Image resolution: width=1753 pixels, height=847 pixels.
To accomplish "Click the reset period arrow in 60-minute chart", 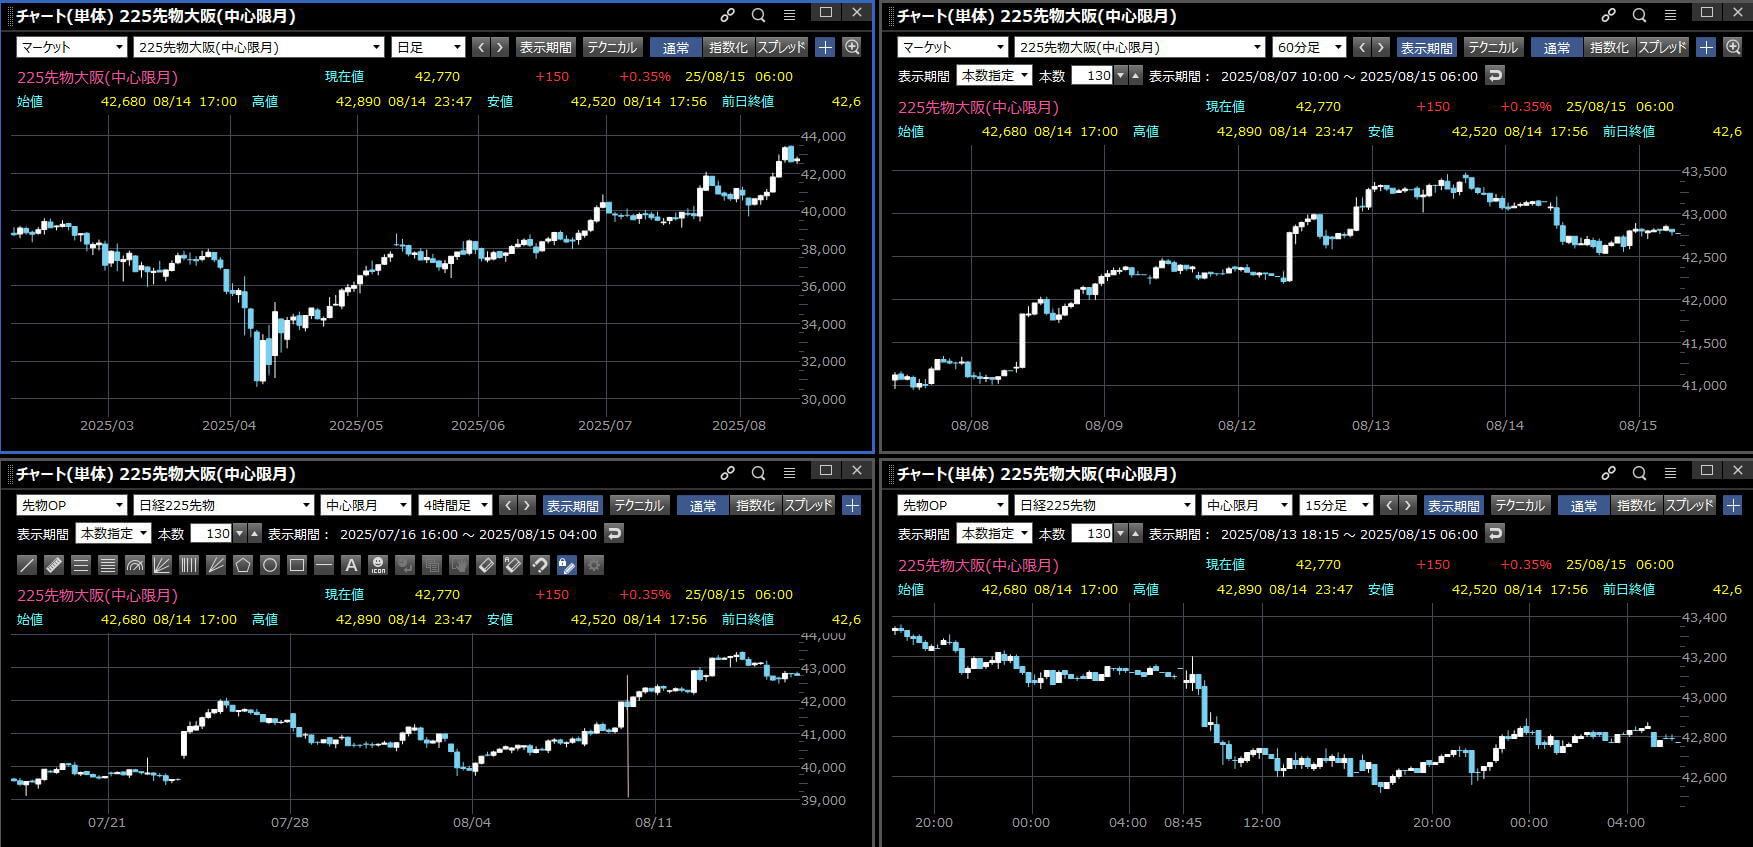I will 1495,75.
